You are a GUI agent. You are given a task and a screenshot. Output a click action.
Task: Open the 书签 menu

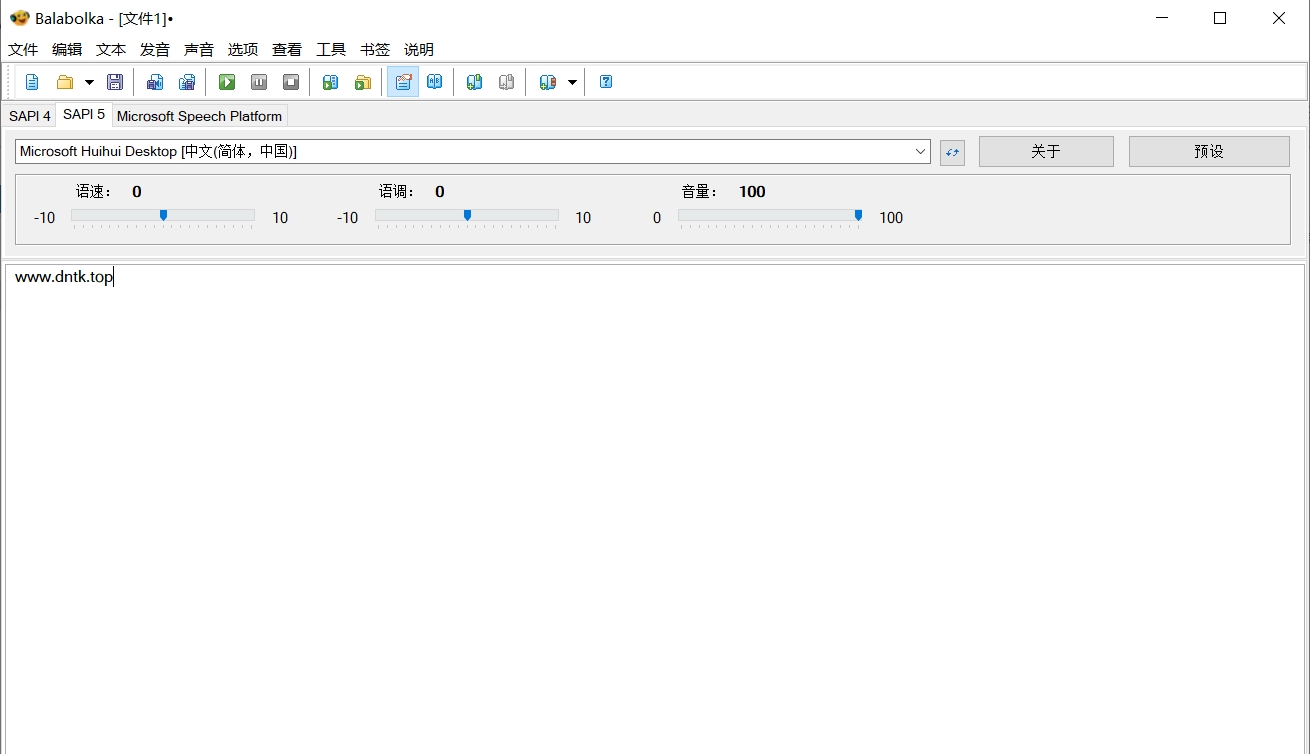click(x=375, y=49)
